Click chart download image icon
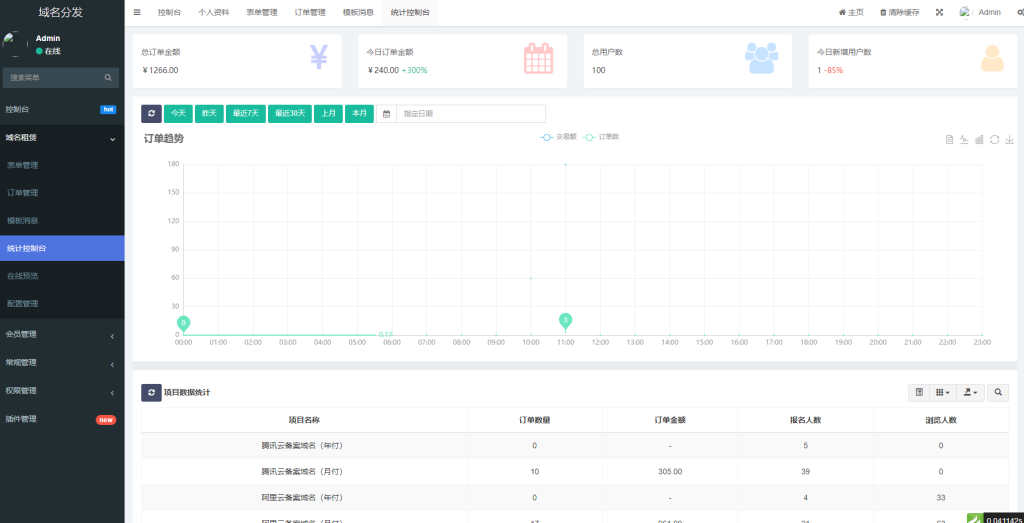Viewport: 1024px width, 523px height. (1009, 139)
